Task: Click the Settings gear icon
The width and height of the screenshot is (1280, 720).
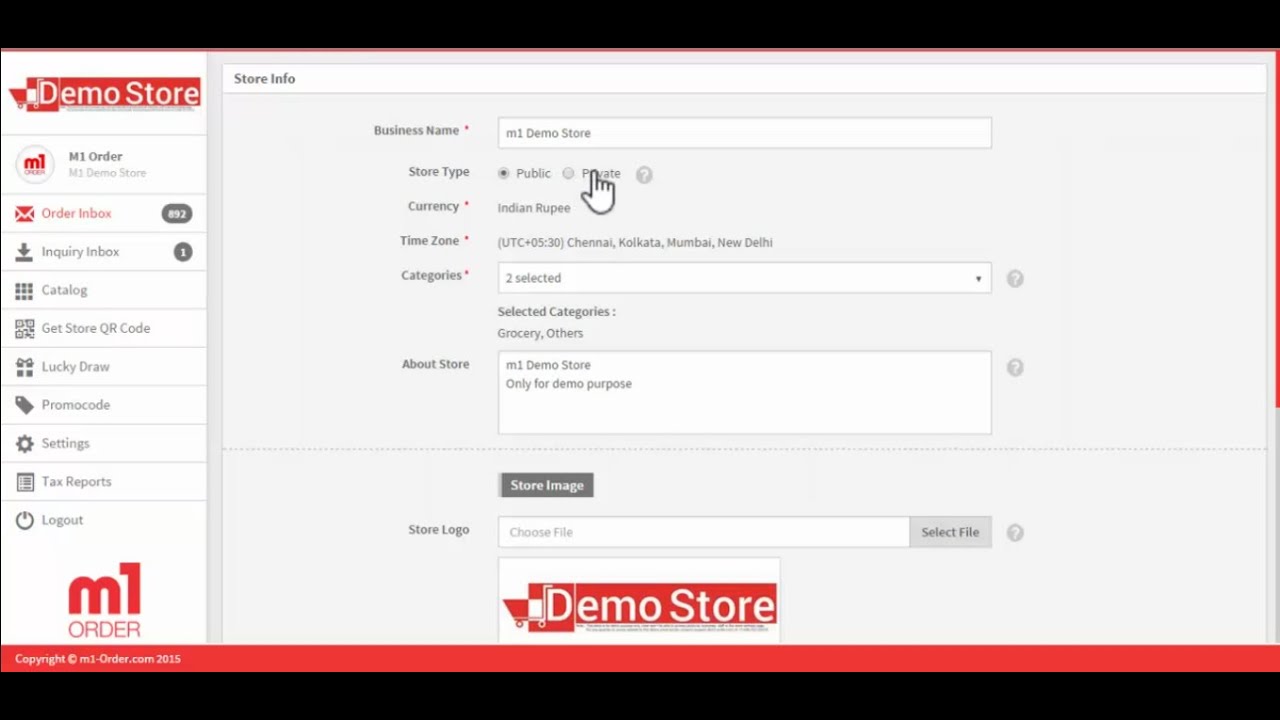Action: pyautogui.click(x=24, y=443)
